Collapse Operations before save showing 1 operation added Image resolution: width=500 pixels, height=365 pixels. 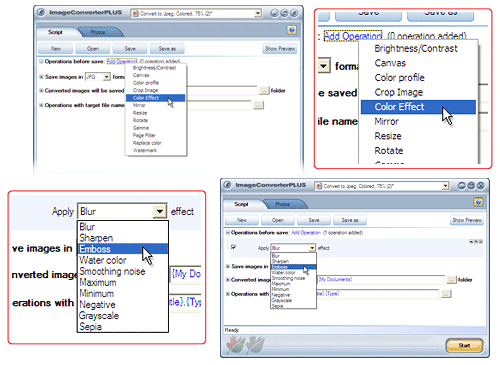click(228, 232)
